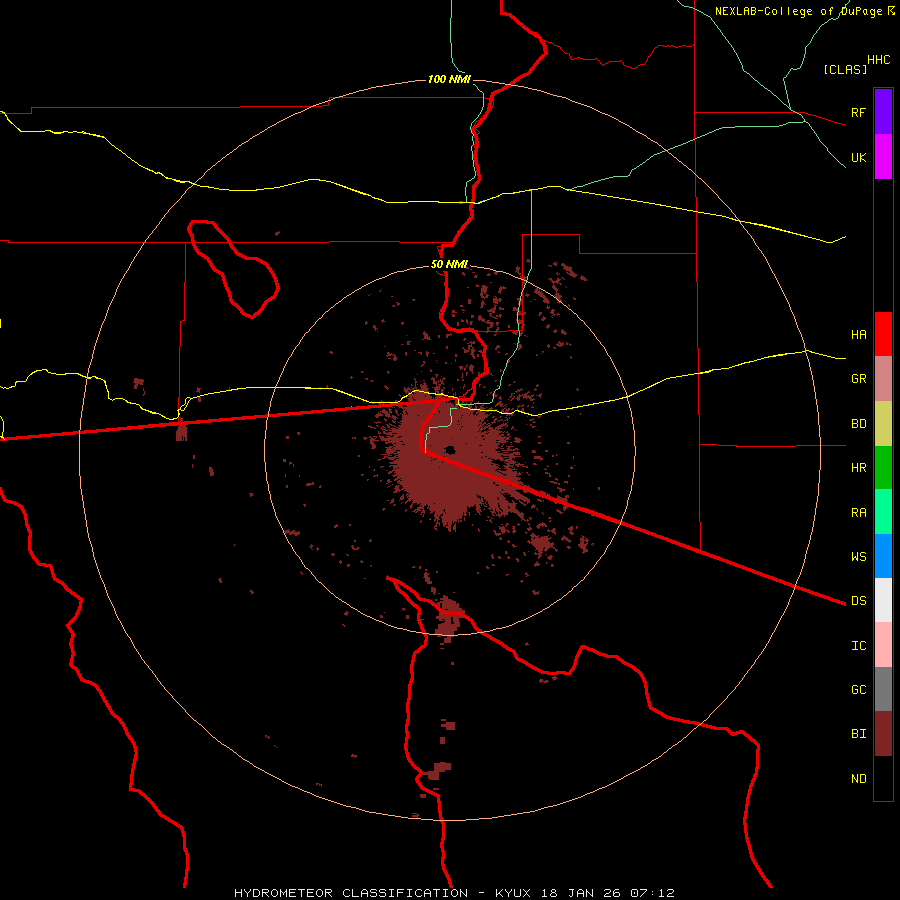Image resolution: width=900 pixels, height=900 pixels.
Task: Click the DS legend label
Action: click(x=858, y=600)
